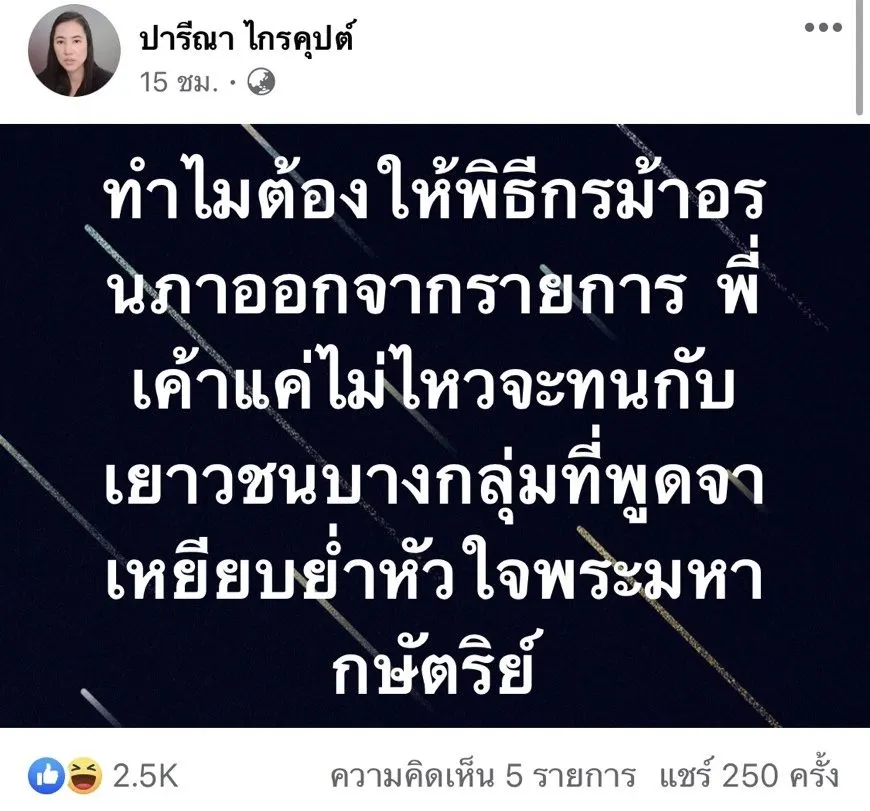870x811 pixels.
Task: Click the last word กษัตริย์ in the post
Action: (x=433, y=666)
